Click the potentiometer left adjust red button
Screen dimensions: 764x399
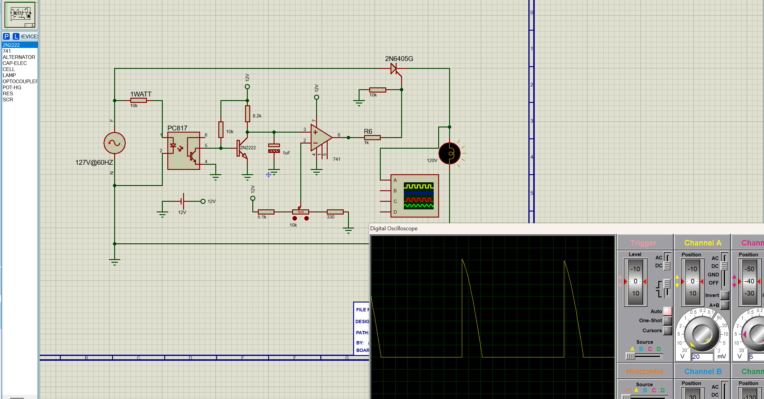[294, 219]
